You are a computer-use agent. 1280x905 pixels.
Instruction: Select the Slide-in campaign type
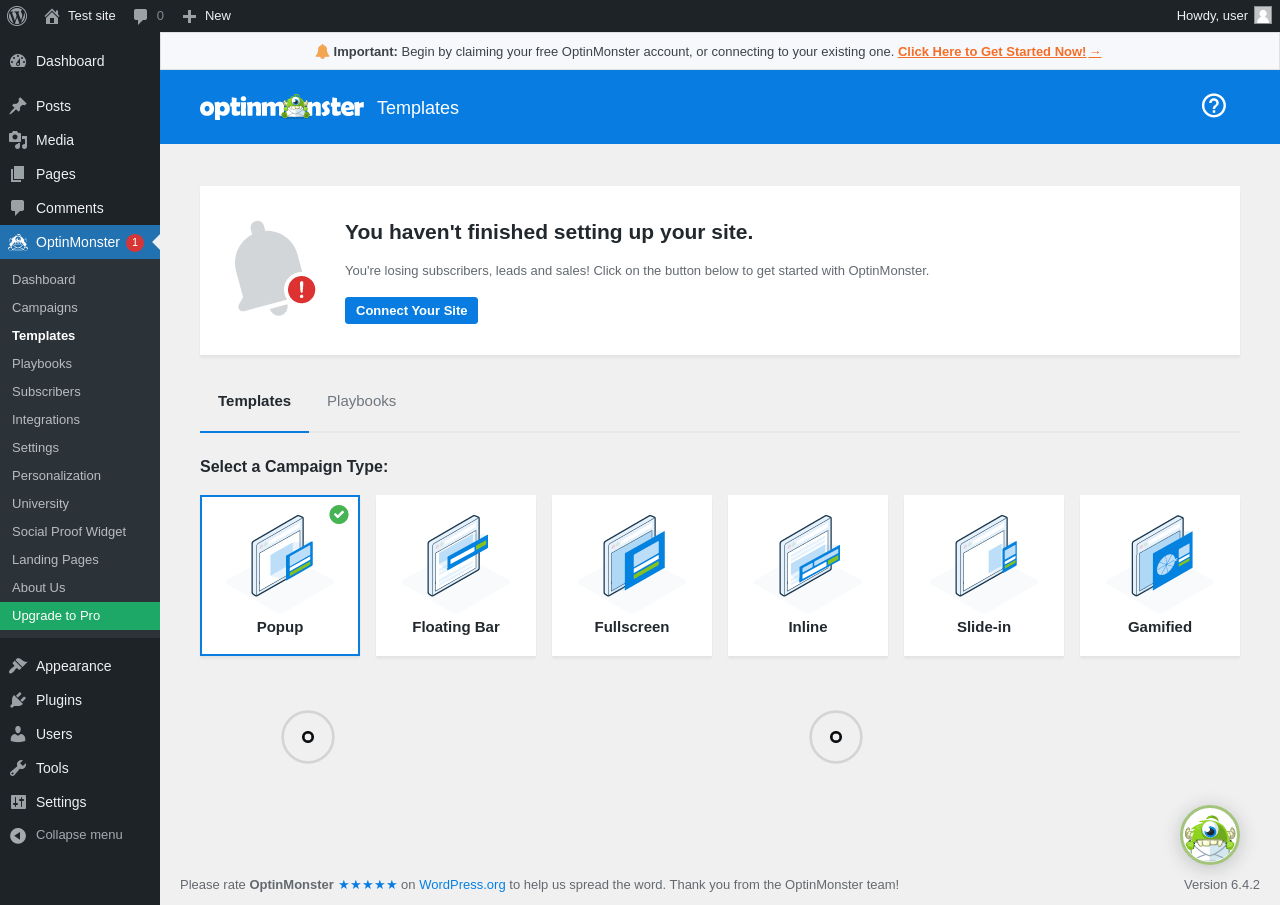(x=984, y=575)
